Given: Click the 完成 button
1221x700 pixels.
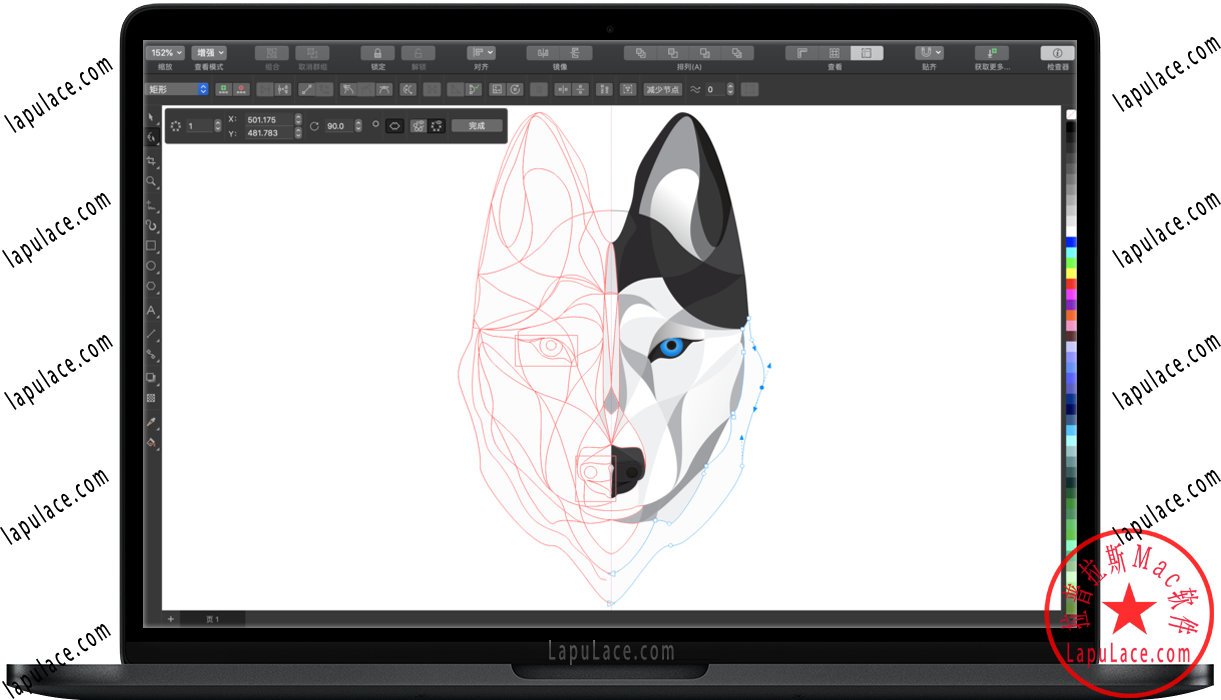Looking at the screenshot, I should point(476,126).
